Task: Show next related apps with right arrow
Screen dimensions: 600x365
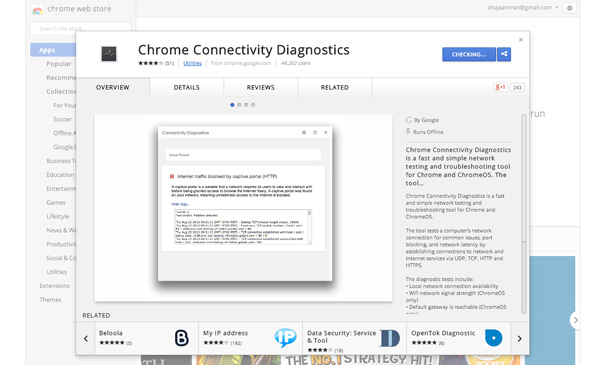Action: click(520, 339)
